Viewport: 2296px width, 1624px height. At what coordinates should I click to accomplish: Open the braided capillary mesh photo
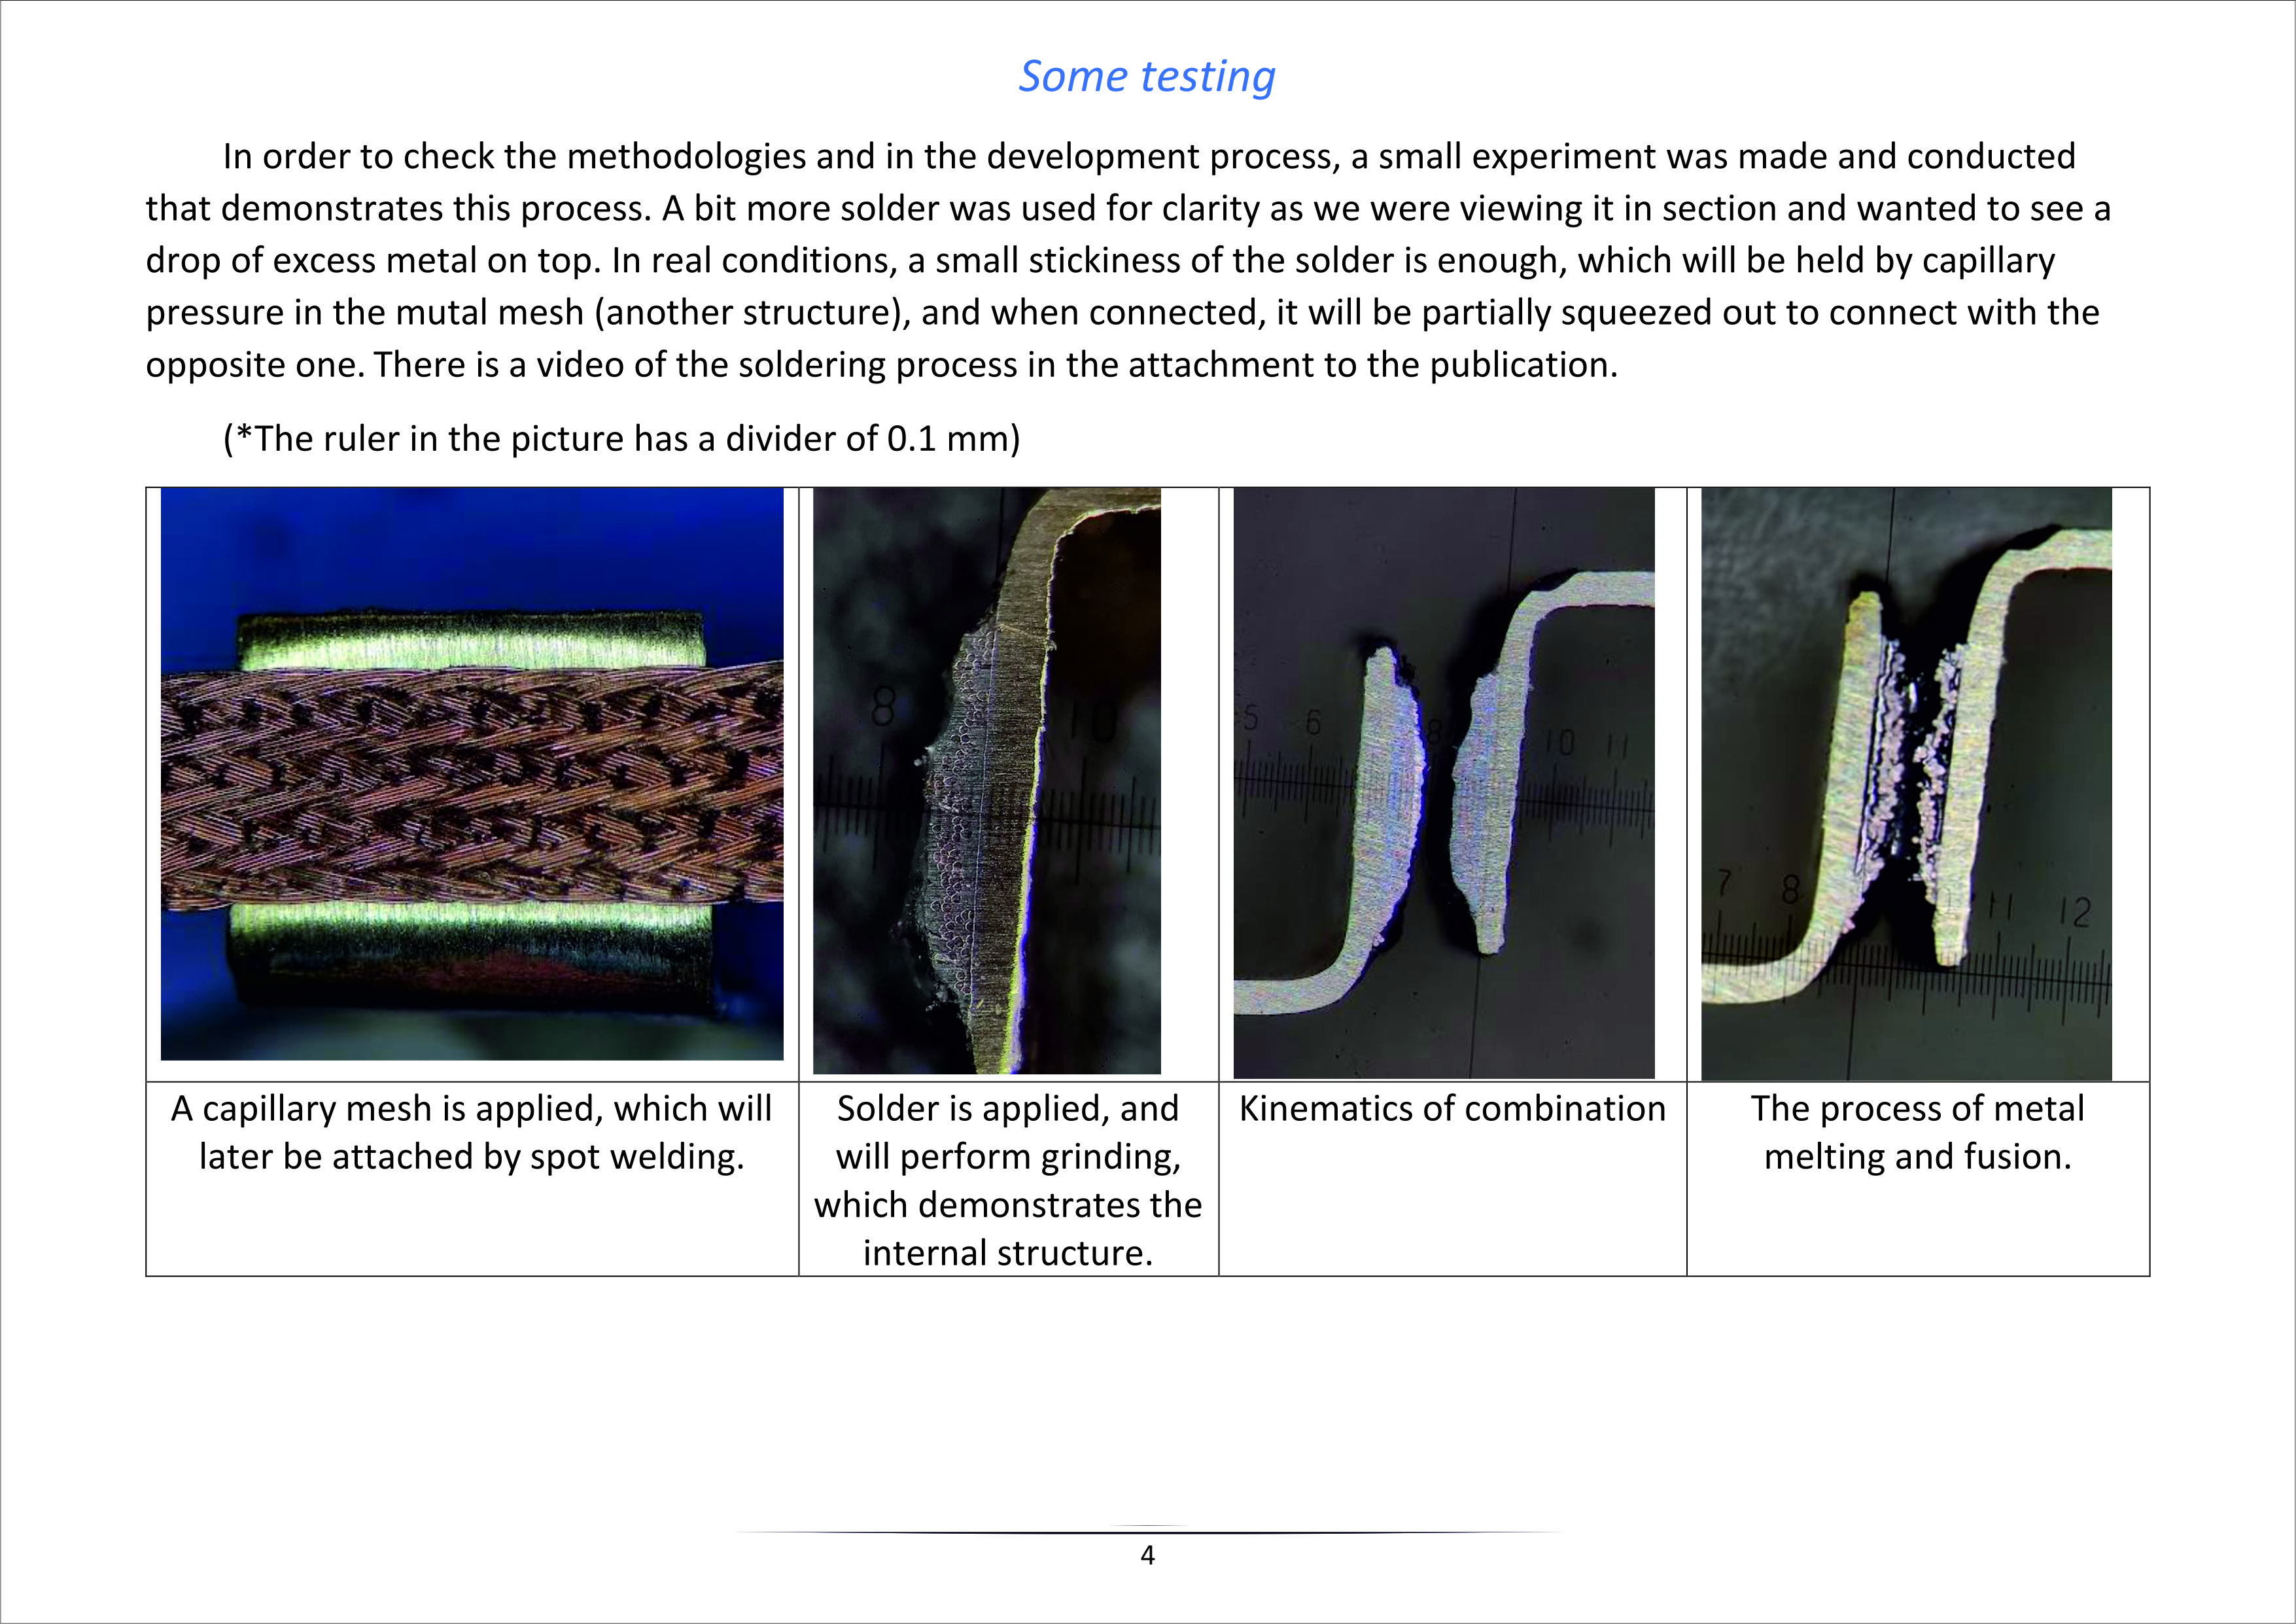472,773
